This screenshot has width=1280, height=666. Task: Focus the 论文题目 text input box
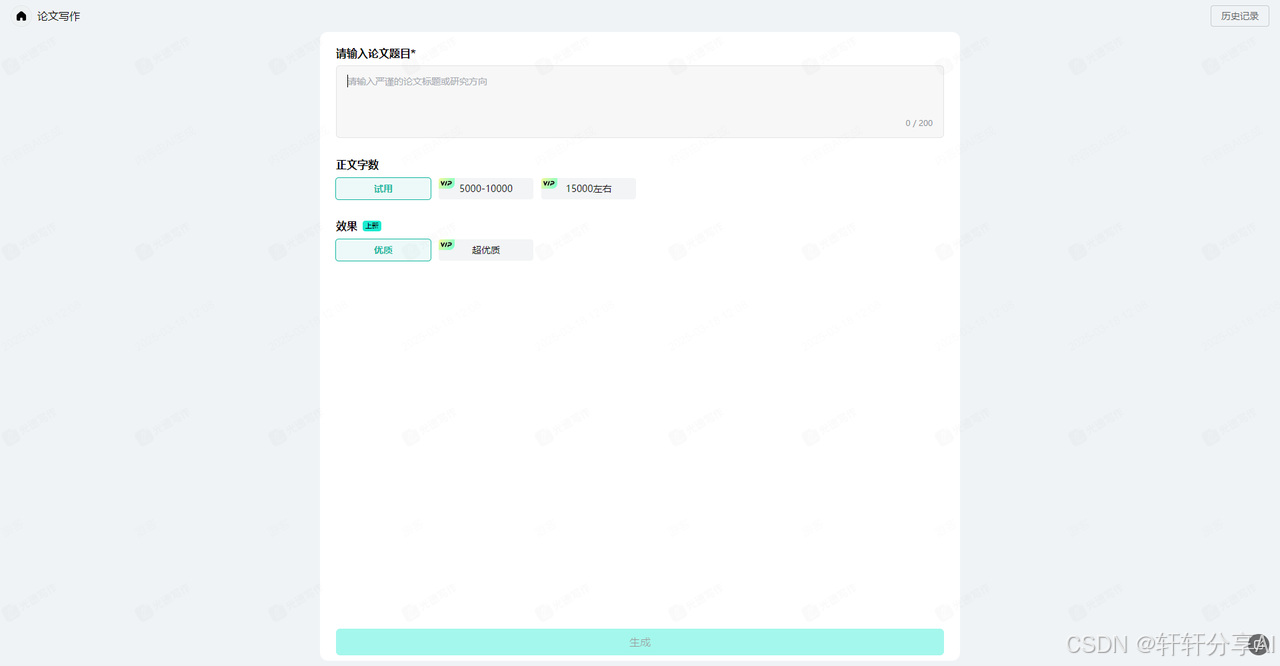[640, 101]
